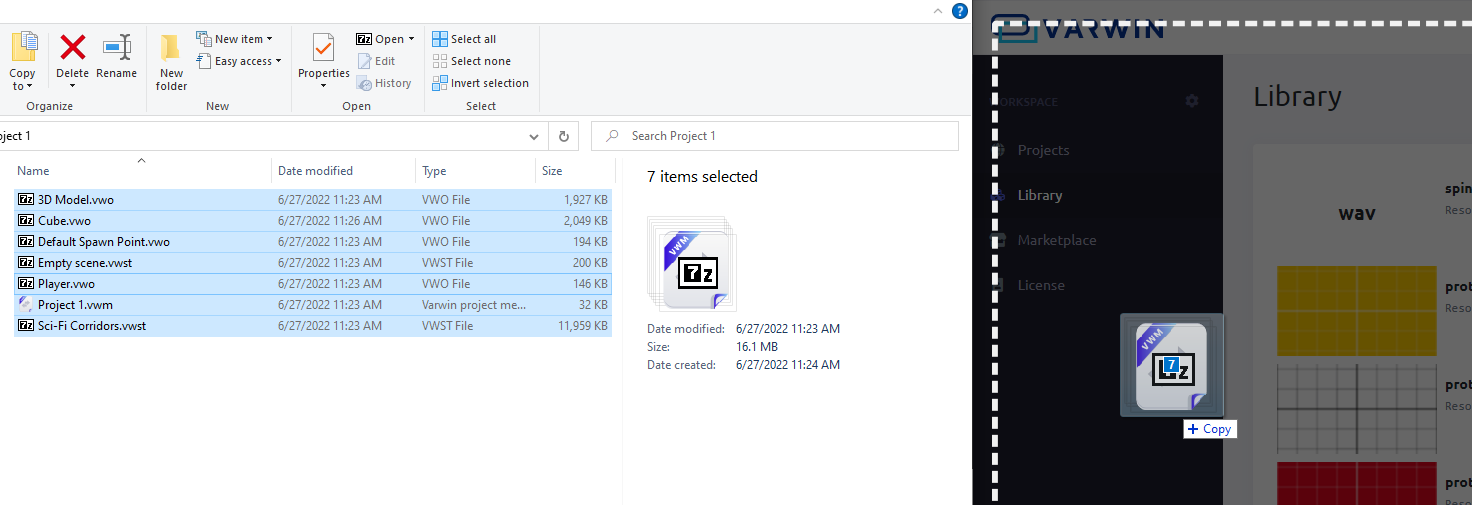Click the Varwin project type cell
Screen dimensions: 1472x505
(474, 305)
